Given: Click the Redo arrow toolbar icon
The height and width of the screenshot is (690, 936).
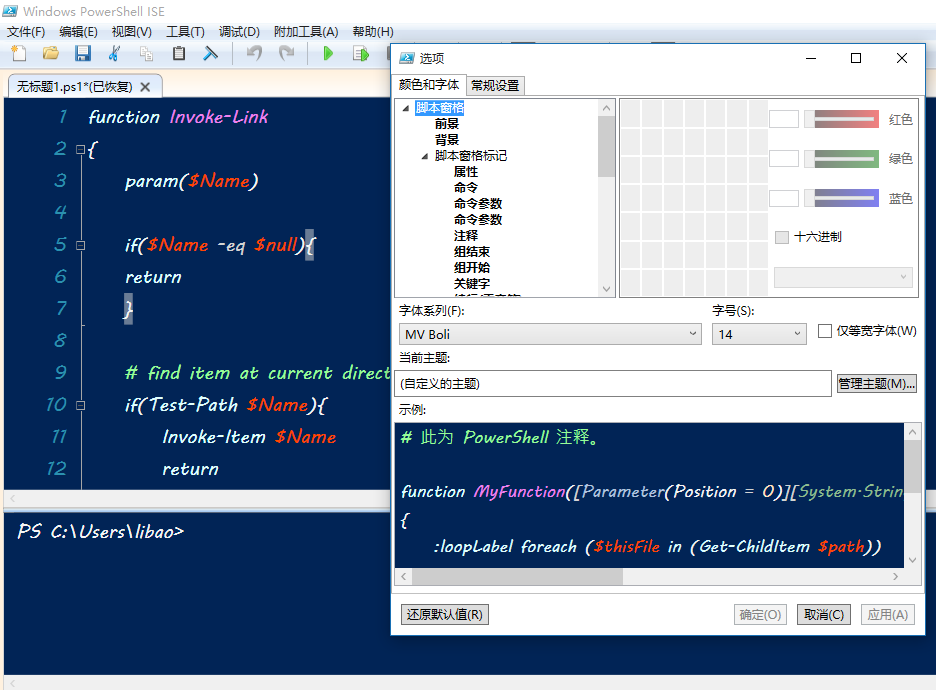Looking at the screenshot, I should pos(287,54).
